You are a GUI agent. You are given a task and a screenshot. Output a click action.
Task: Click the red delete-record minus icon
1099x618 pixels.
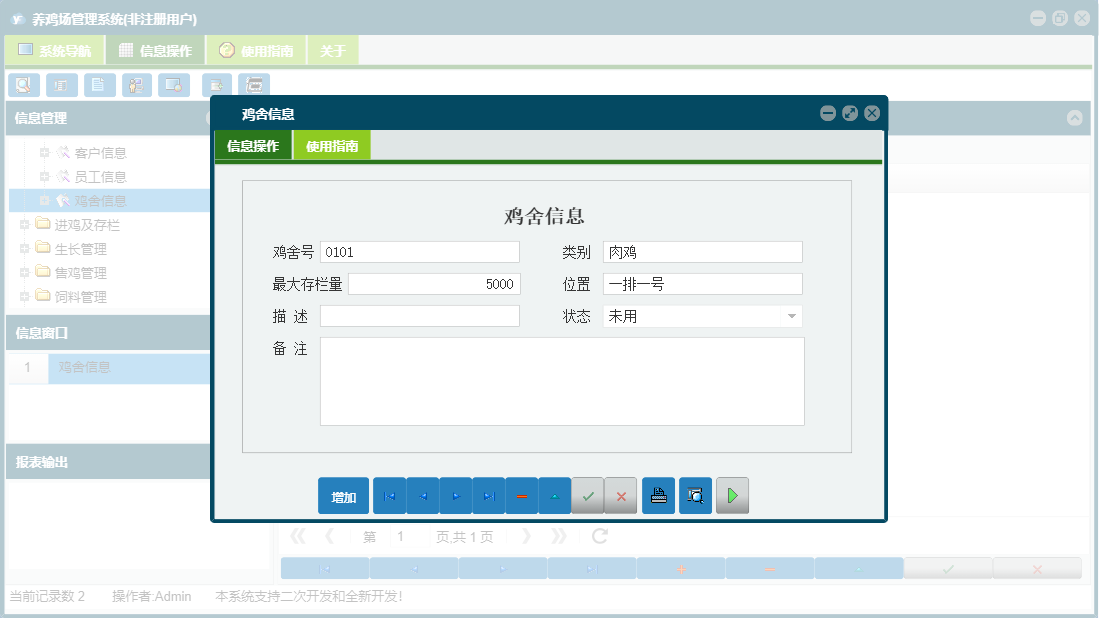point(522,495)
